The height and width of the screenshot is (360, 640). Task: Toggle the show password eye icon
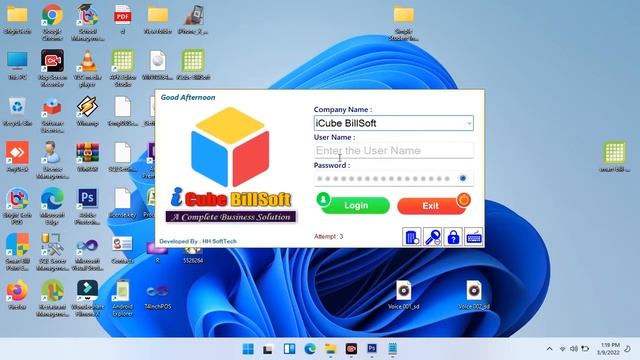point(462,178)
